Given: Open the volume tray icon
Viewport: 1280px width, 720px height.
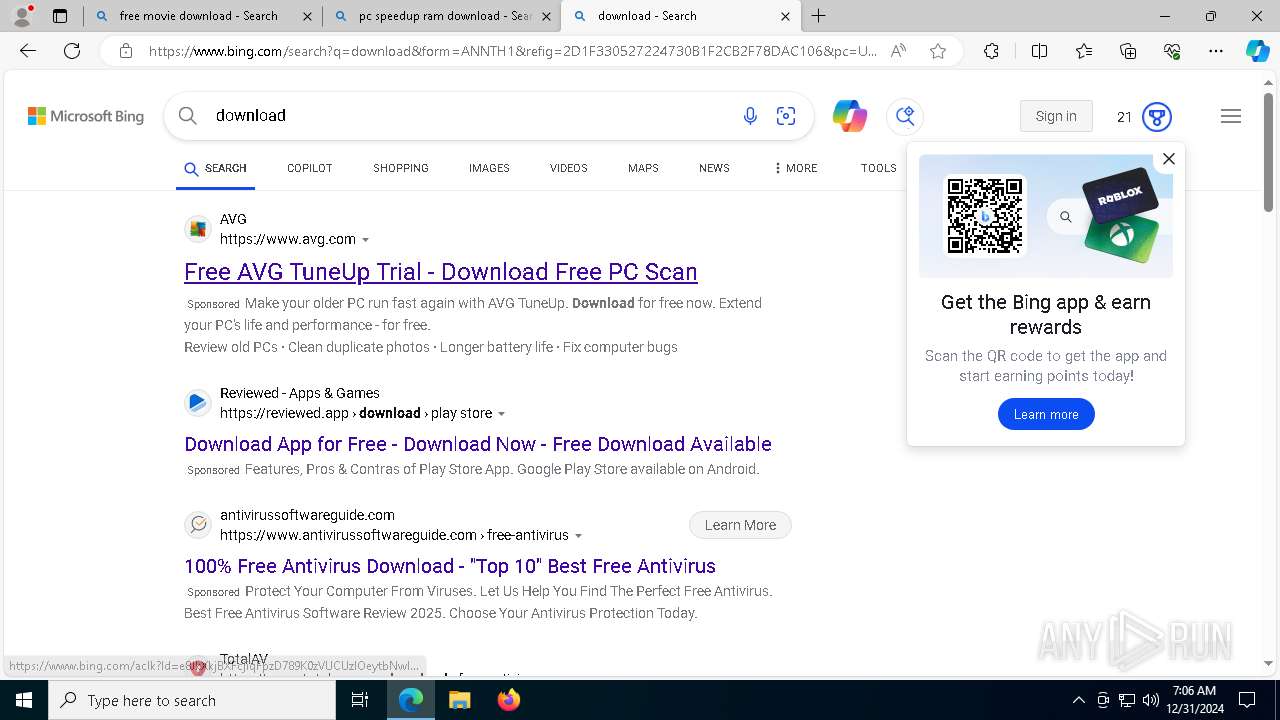Looking at the screenshot, I should tap(1150, 700).
